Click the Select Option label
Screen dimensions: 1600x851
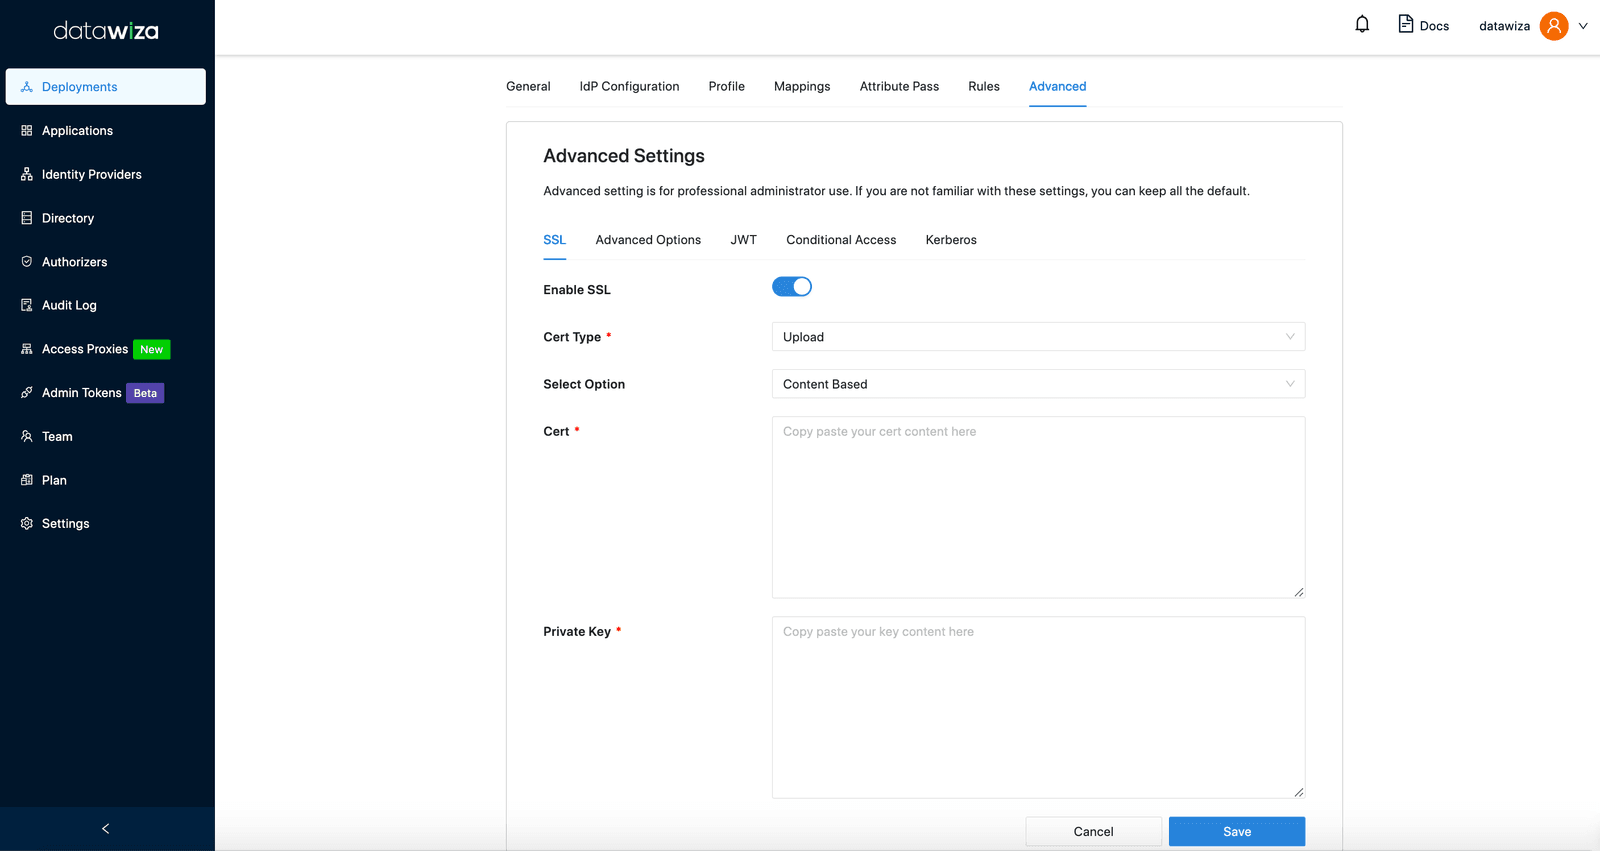[x=584, y=384]
